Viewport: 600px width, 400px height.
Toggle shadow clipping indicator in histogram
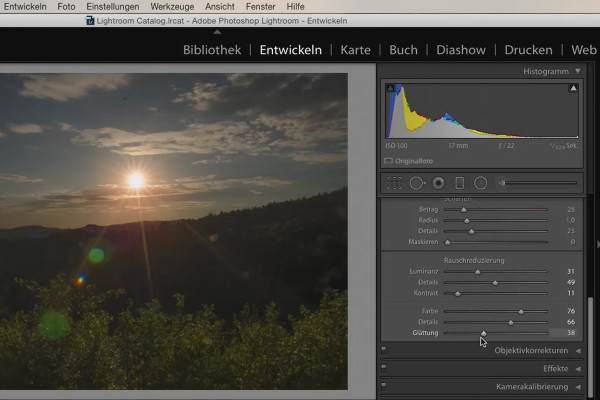[390, 88]
